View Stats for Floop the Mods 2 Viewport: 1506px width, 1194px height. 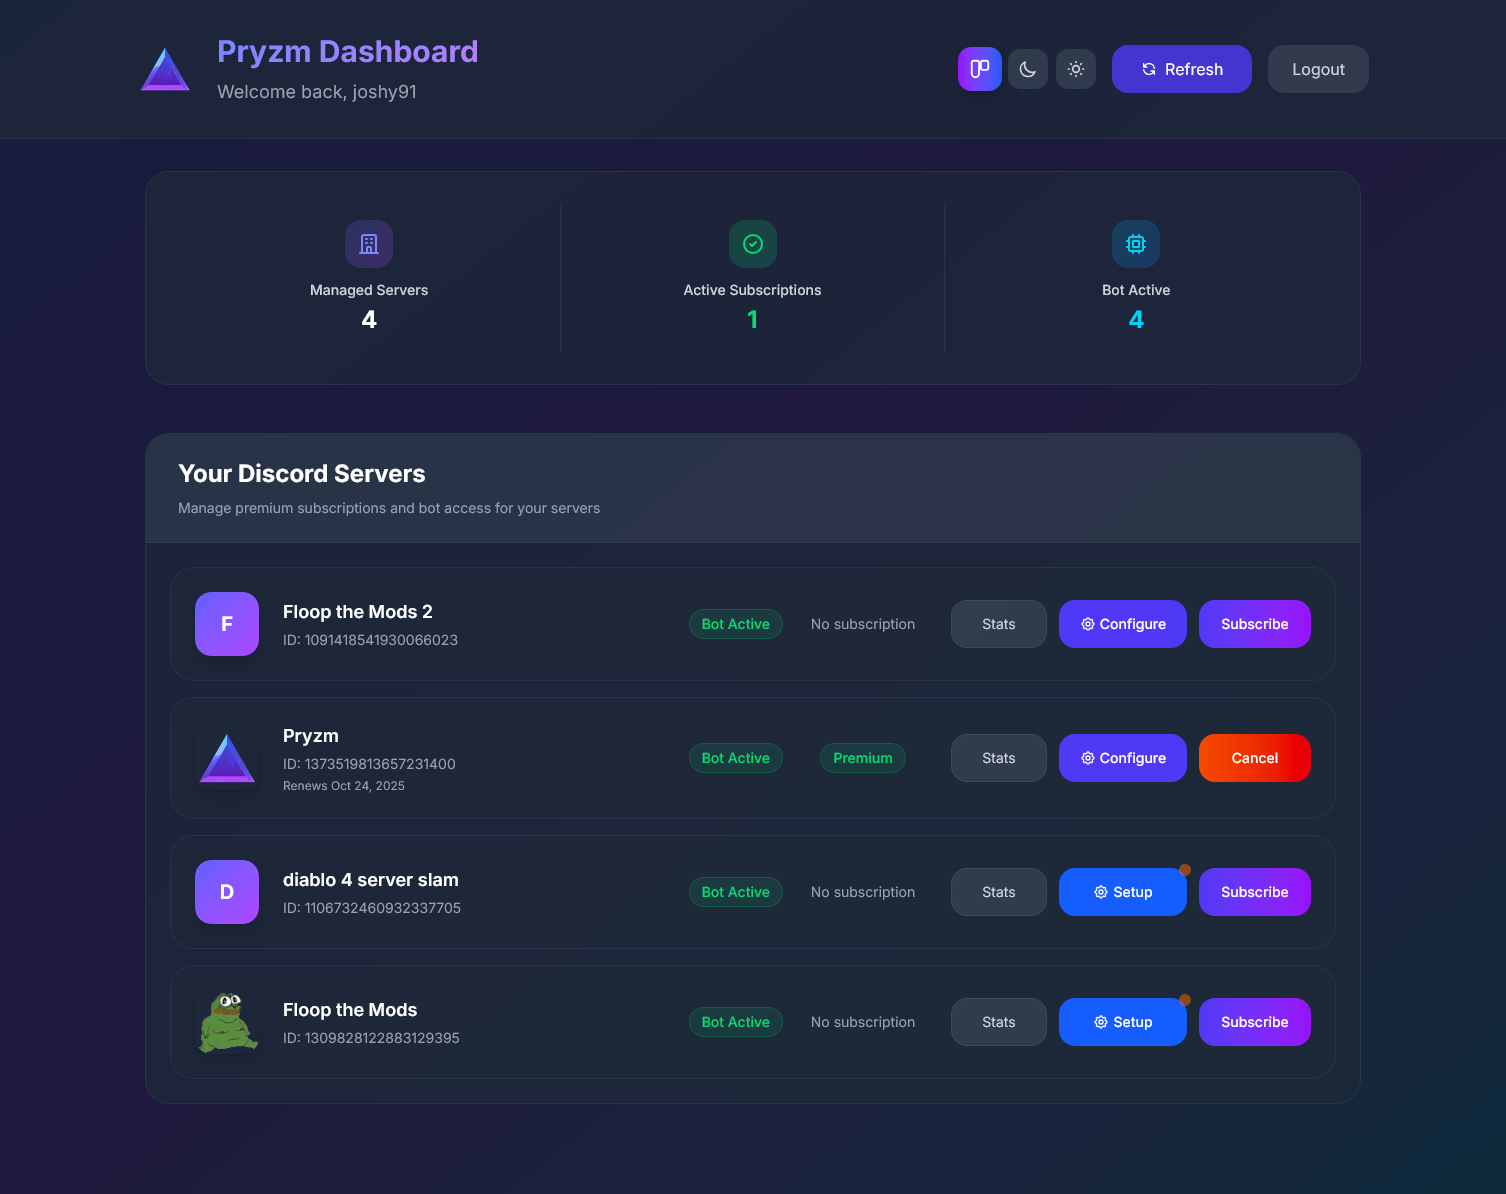click(998, 623)
